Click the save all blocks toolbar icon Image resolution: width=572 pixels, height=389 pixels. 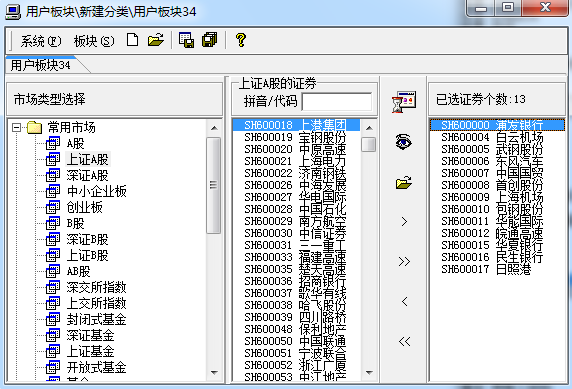(210, 40)
